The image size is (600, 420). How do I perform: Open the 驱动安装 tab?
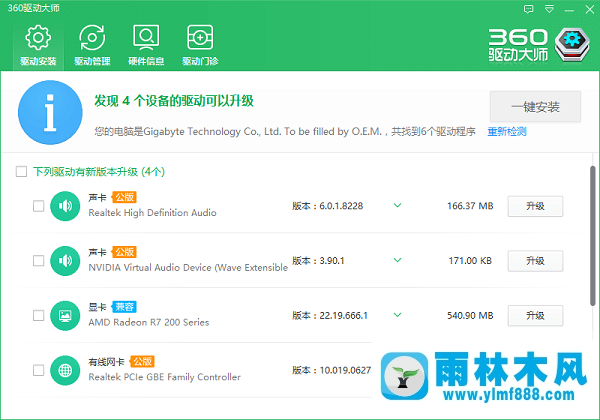click(x=38, y=46)
